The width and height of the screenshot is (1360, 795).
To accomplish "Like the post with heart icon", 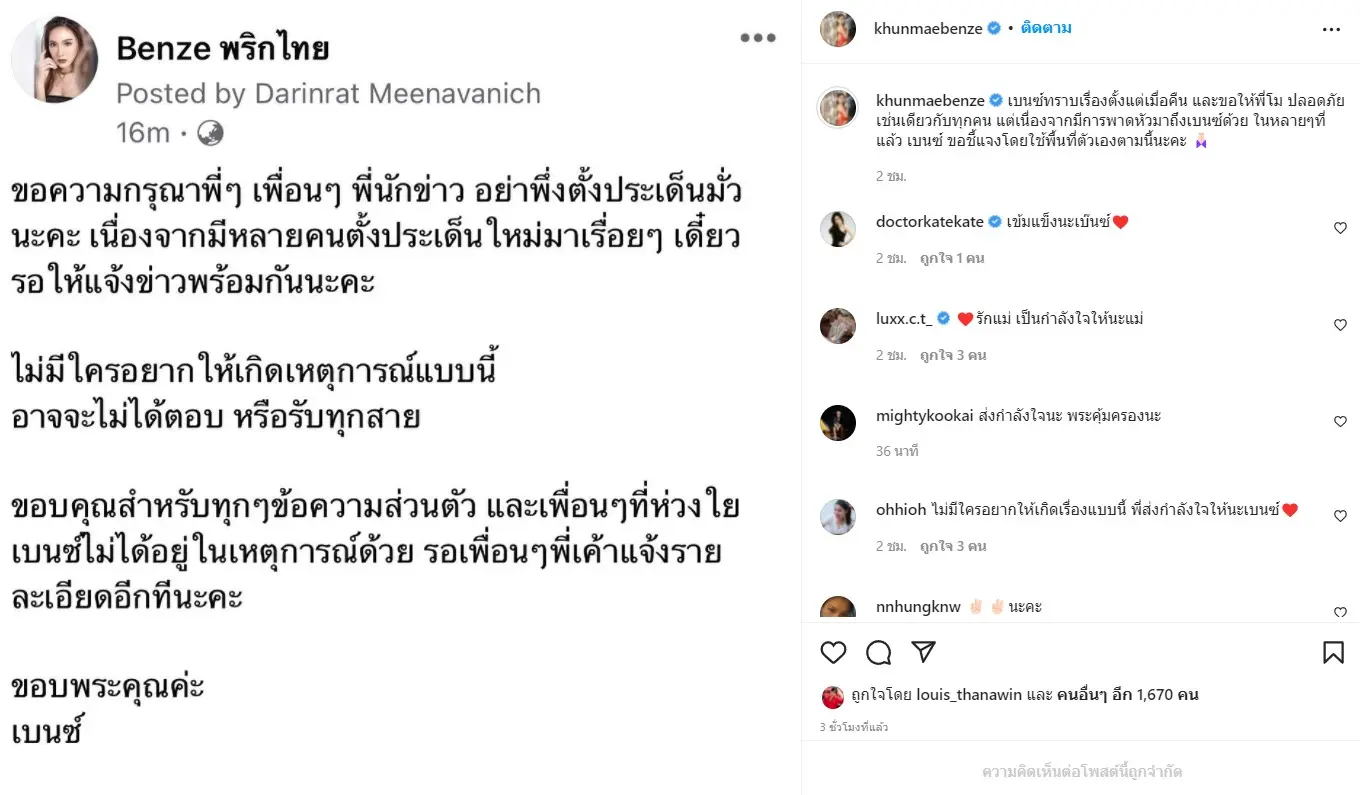I will pos(833,653).
